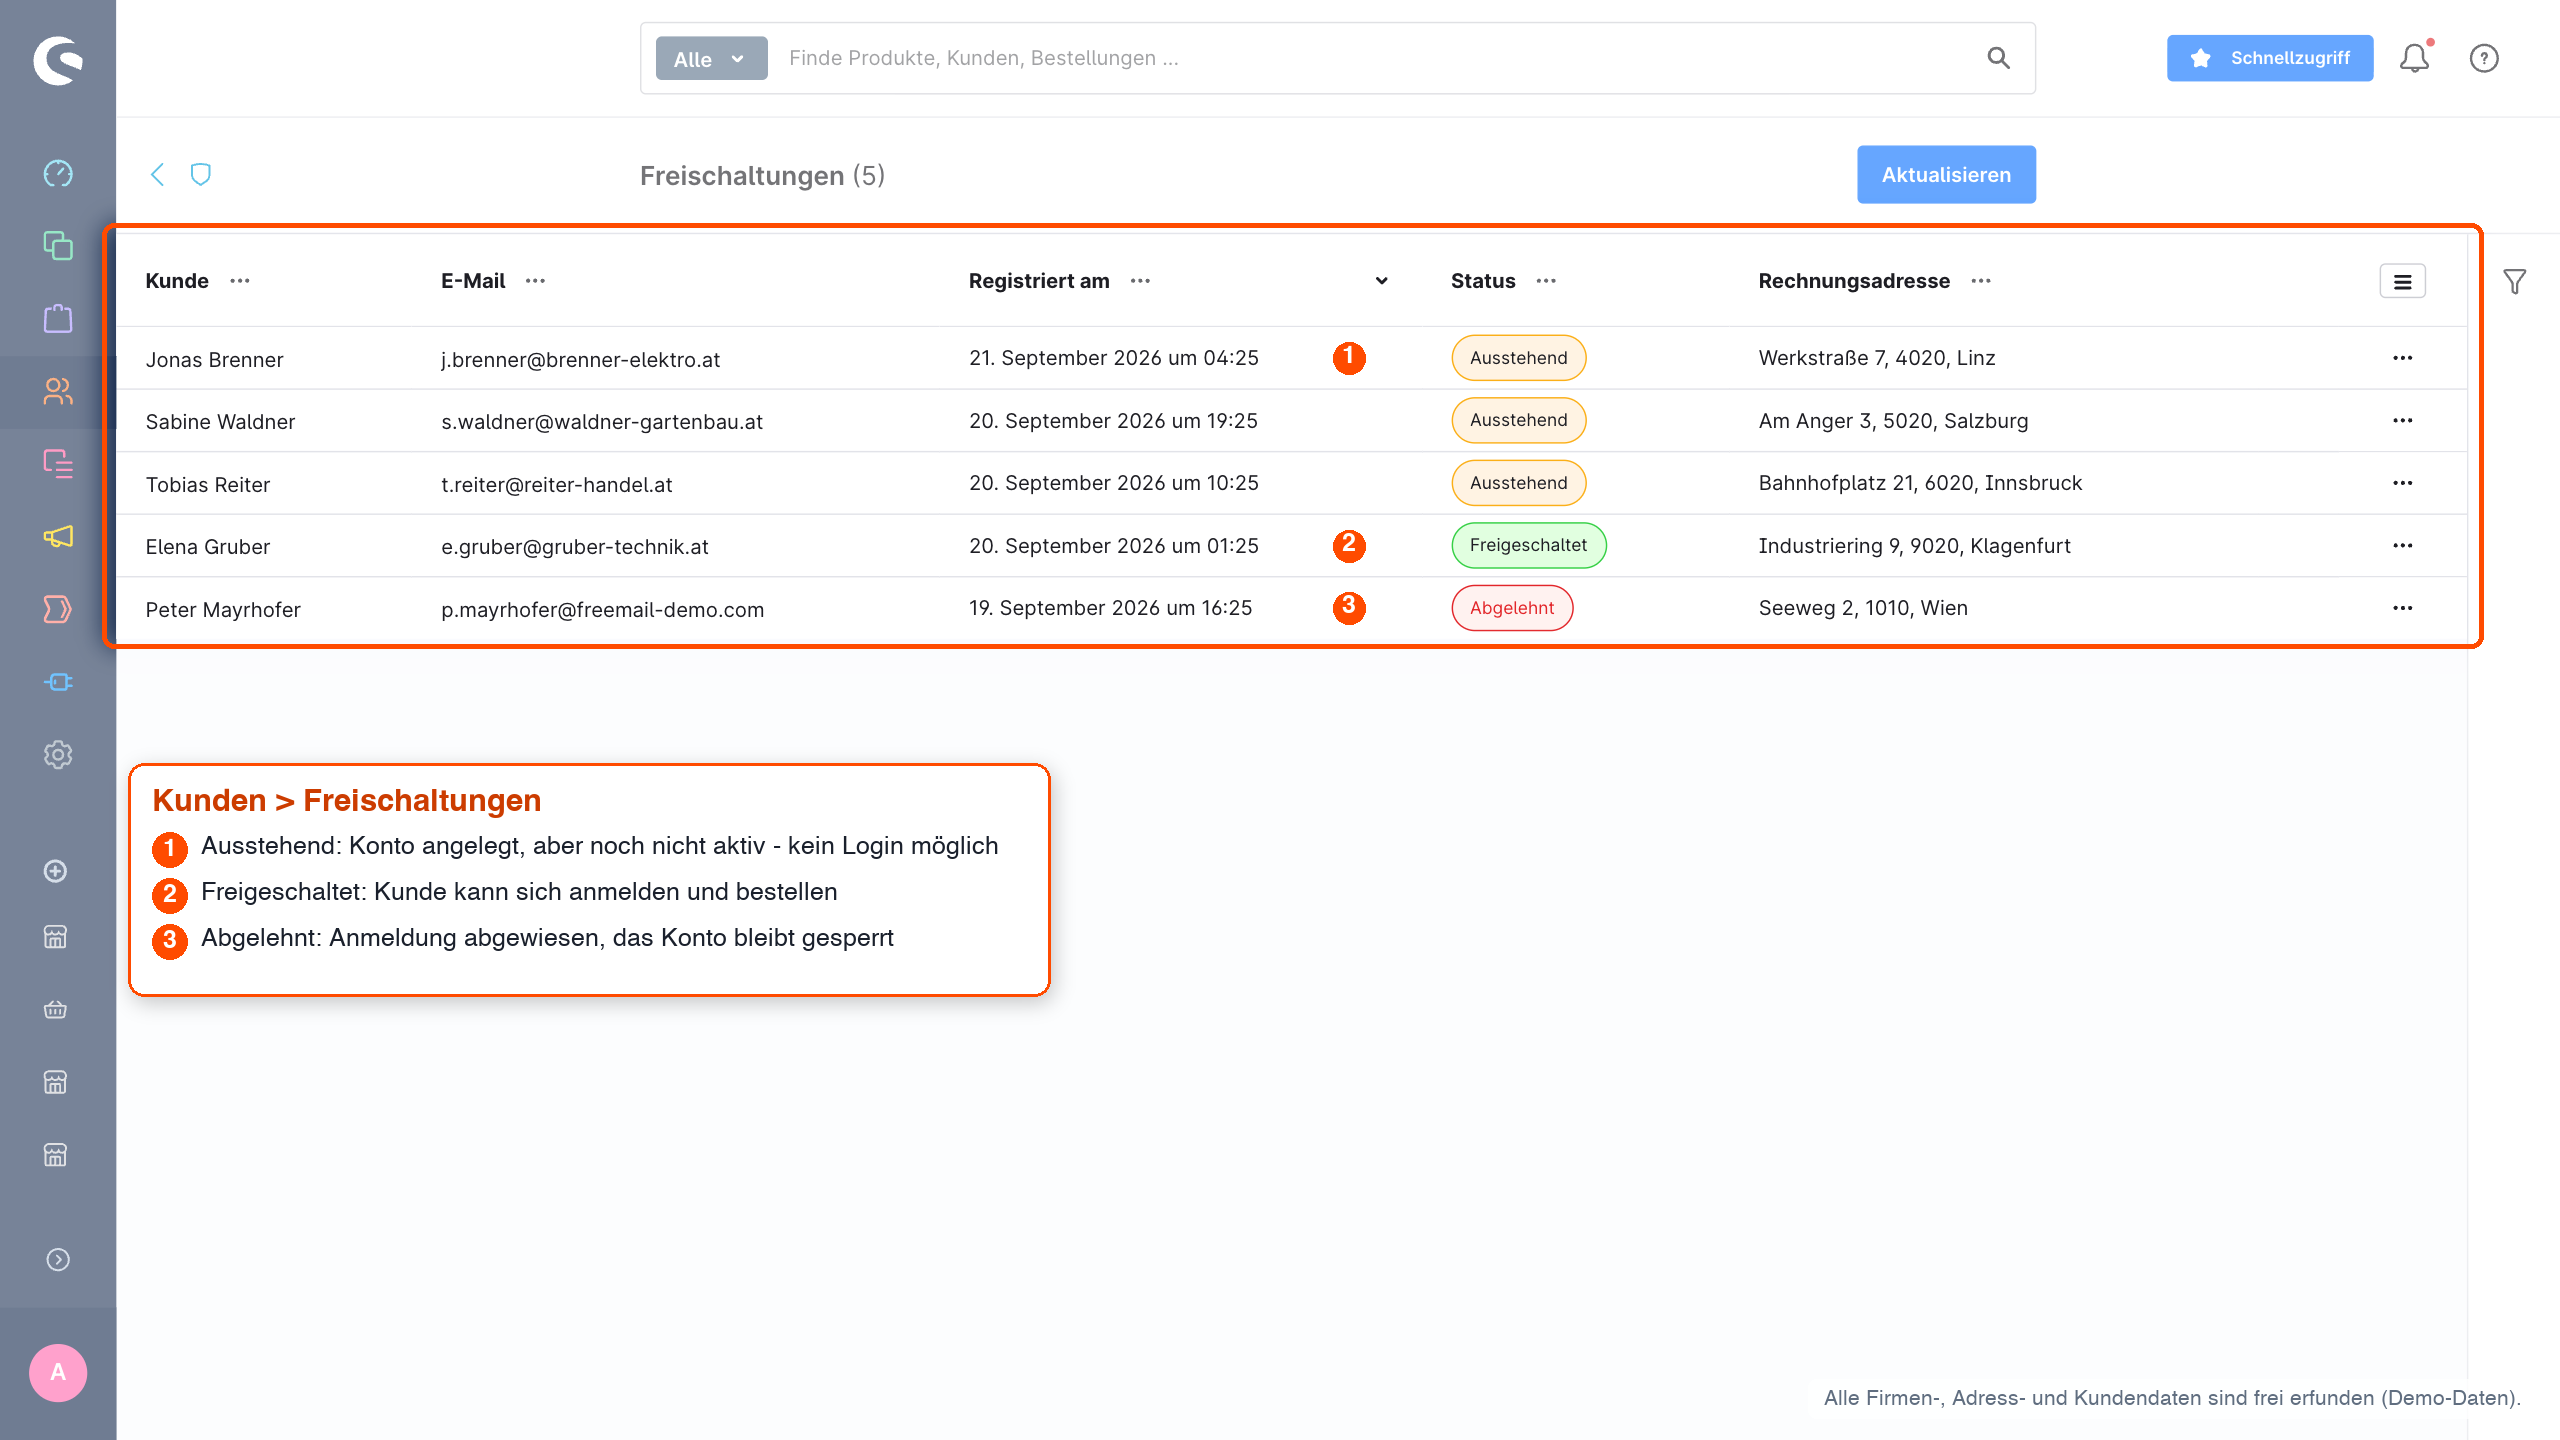This screenshot has height=1440, width=2560.
Task: Open the filter funnel icon beside the table
Action: click(x=2515, y=282)
